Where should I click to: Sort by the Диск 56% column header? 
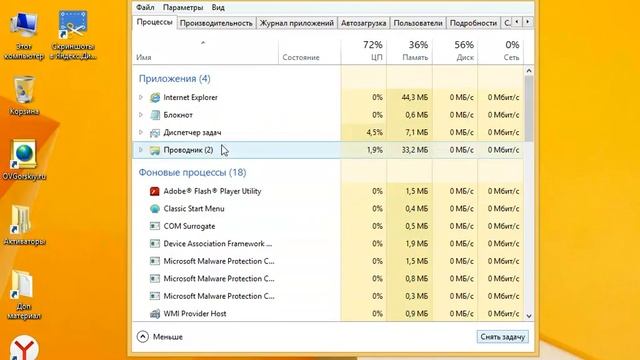click(455, 52)
